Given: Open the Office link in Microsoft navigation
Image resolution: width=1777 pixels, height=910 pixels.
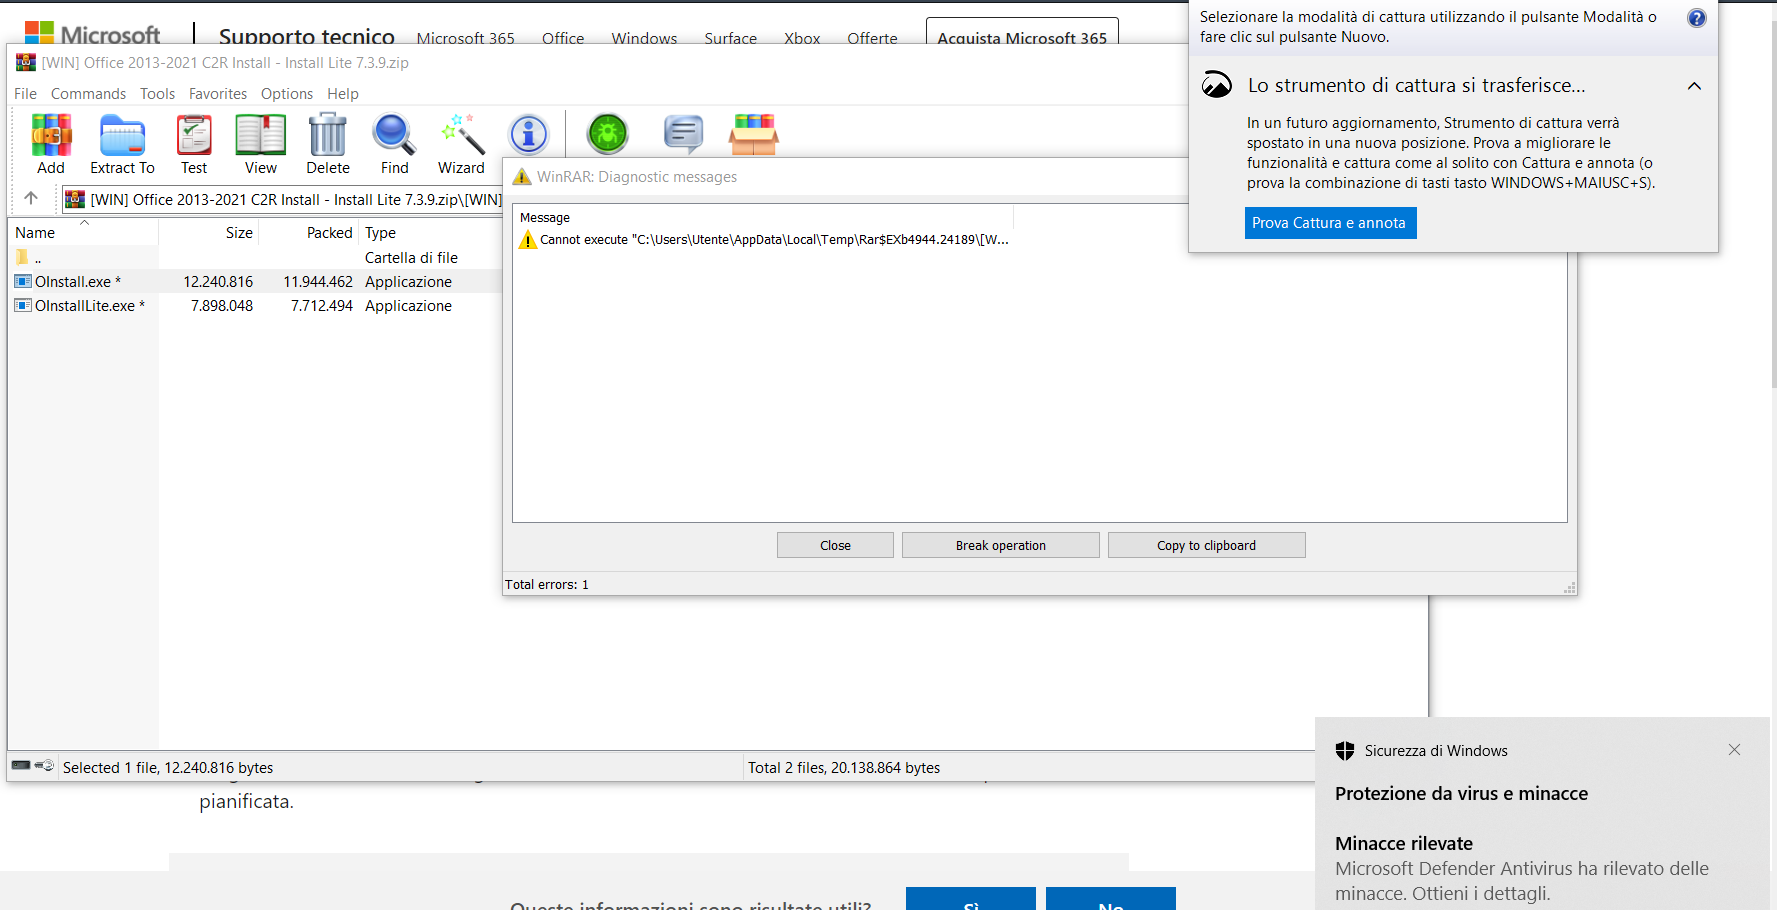Looking at the screenshot, I should pyautogui.click(x=563, y=38).
